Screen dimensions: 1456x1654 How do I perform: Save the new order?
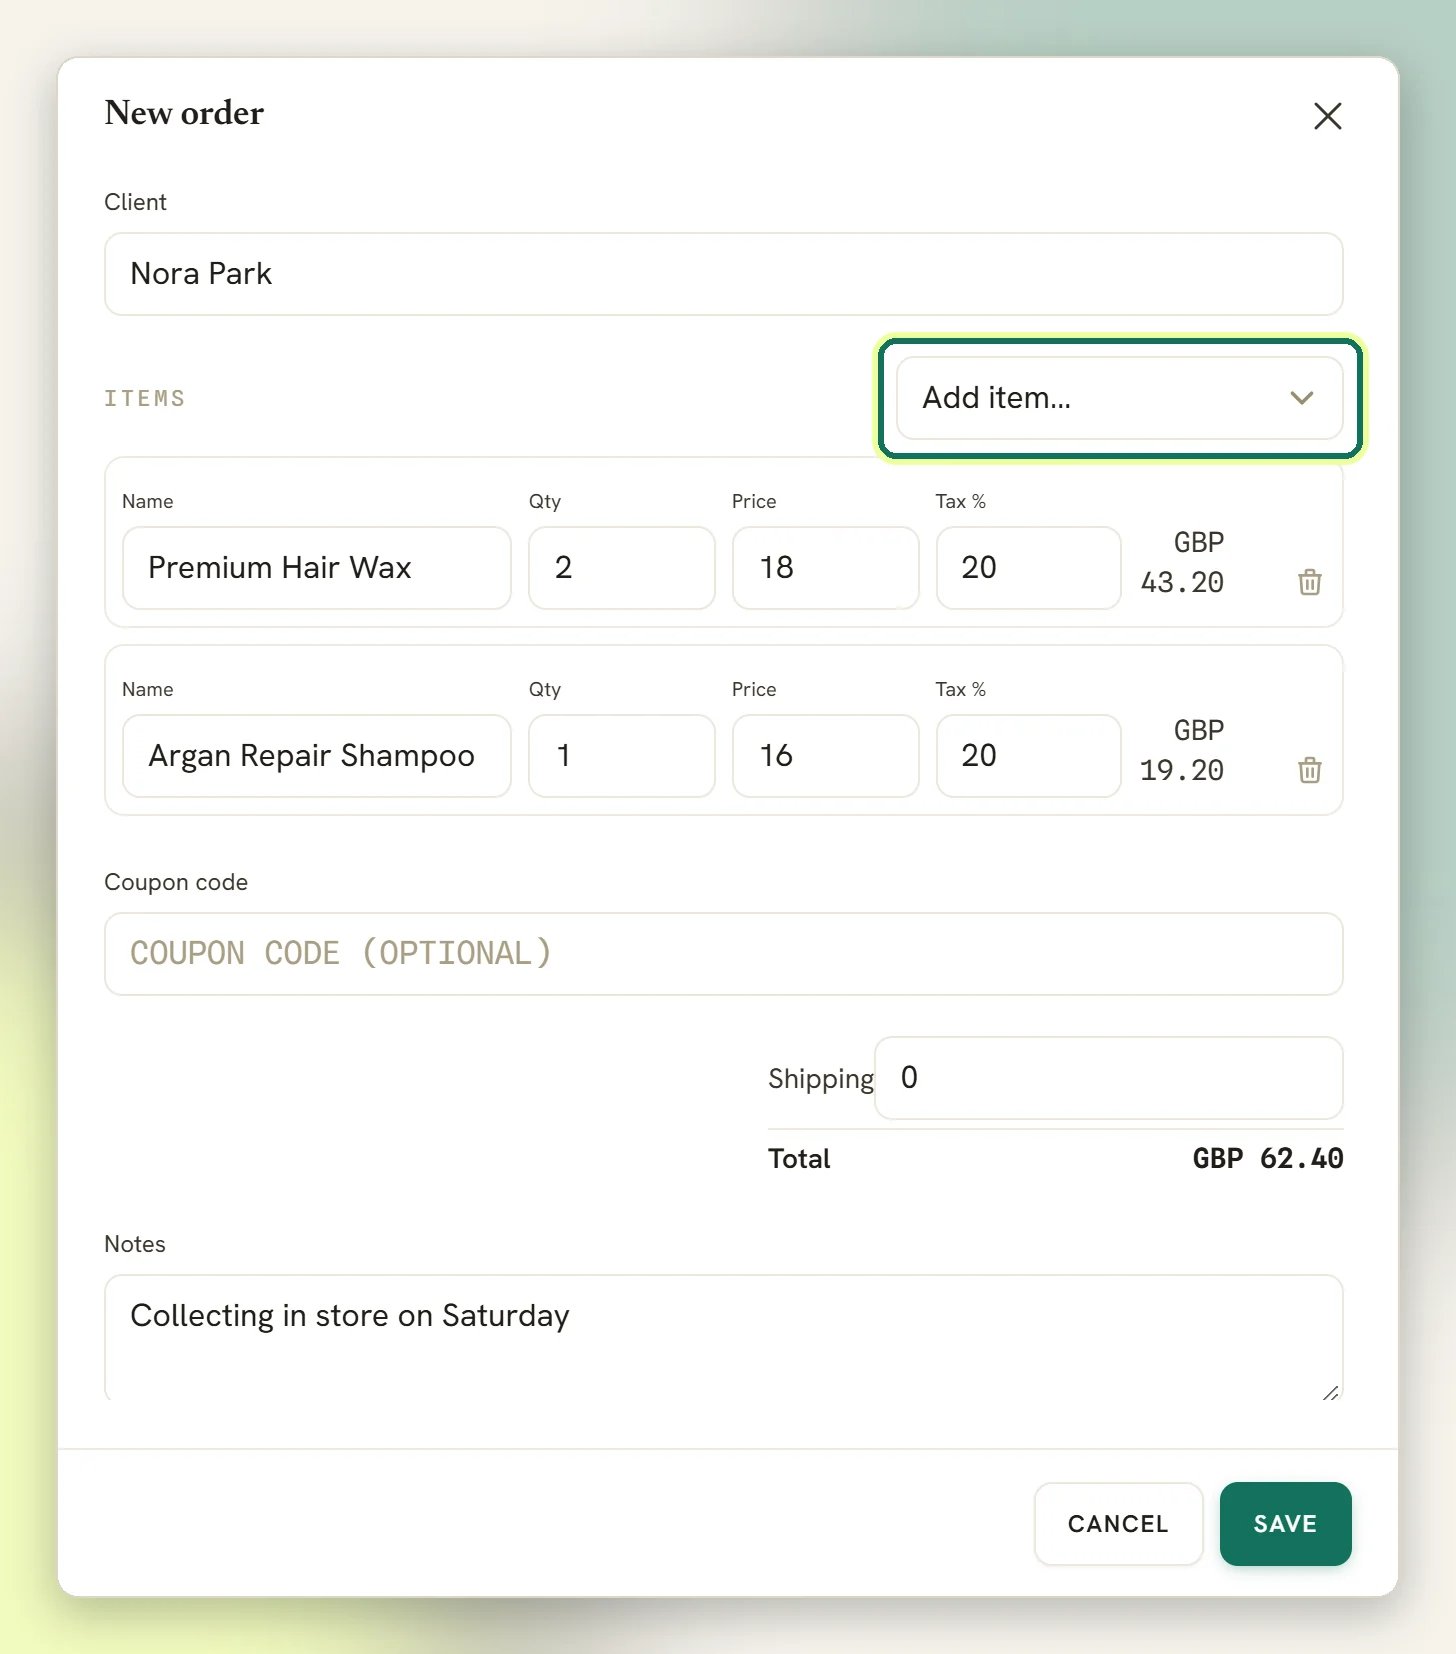point(1285,1524)
